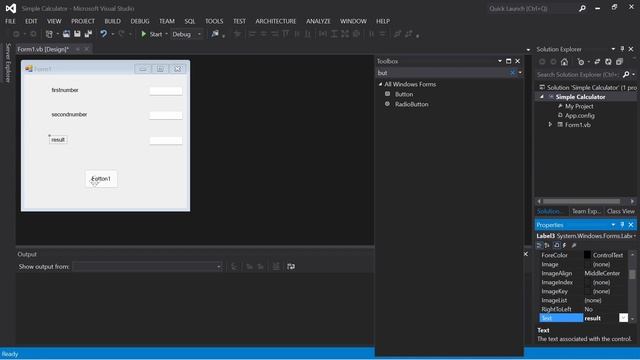
Task: Open Properties window options dropdown arrow
Action: 613,225
